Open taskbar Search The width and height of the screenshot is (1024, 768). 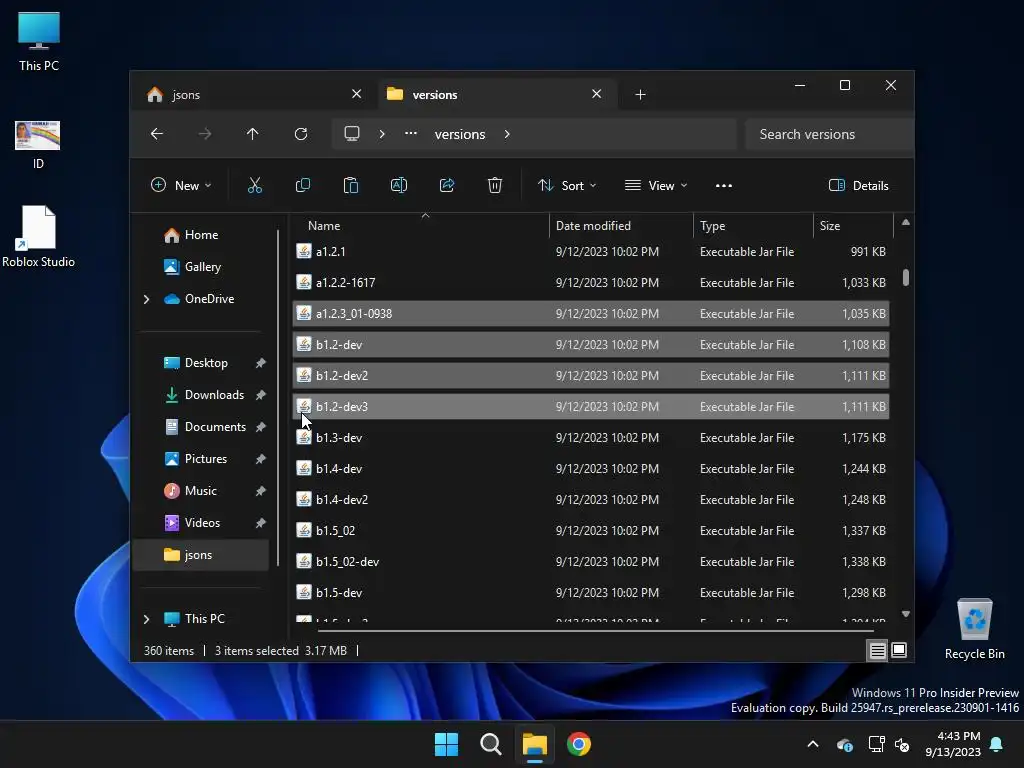(490, 744)
